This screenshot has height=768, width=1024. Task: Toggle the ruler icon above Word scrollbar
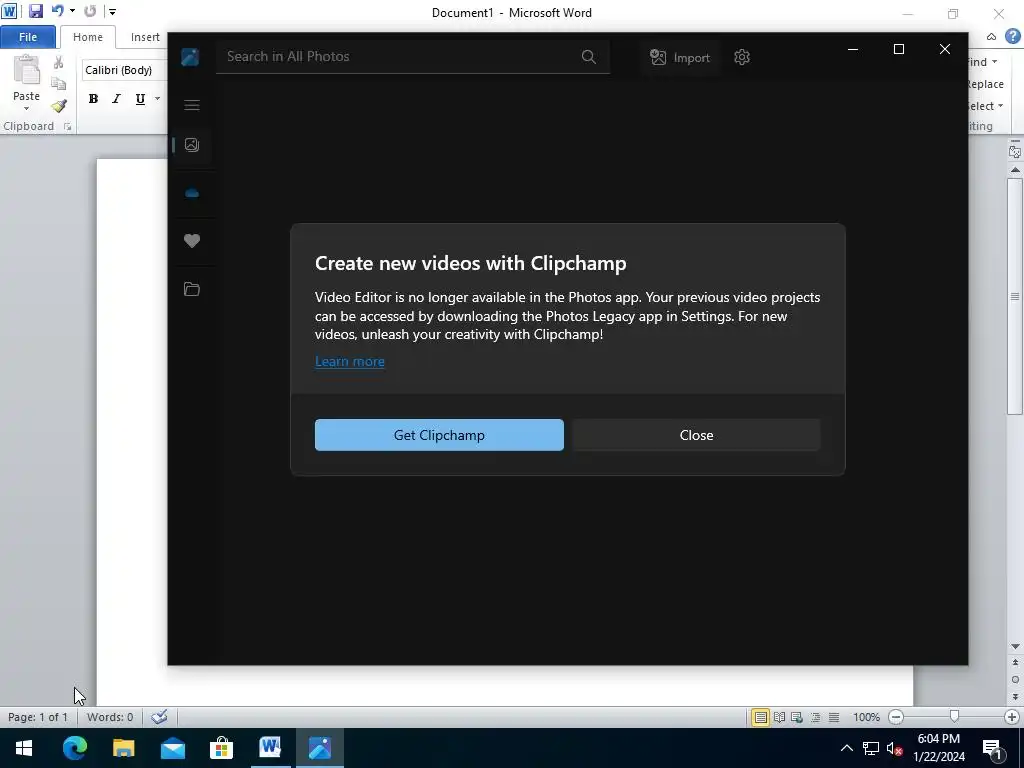tap(1015, 152)
